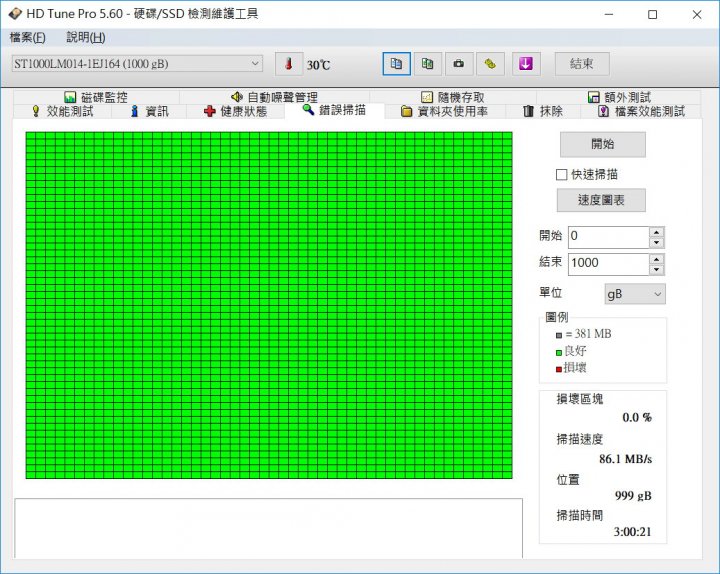The width and height of the screenshot is (720, 574).
Task: Switch to the 額外測試 tab
Action: point(619,97)
